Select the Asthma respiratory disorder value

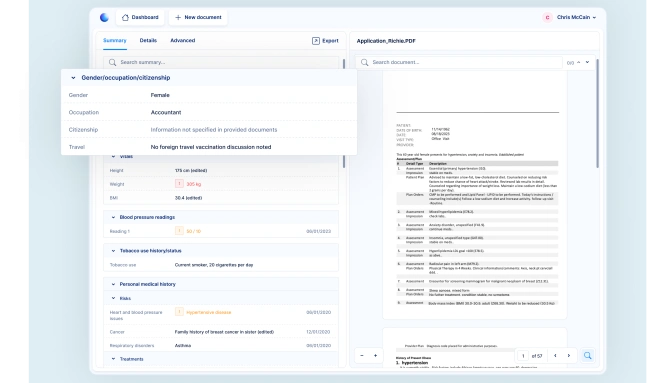point(183,346)
